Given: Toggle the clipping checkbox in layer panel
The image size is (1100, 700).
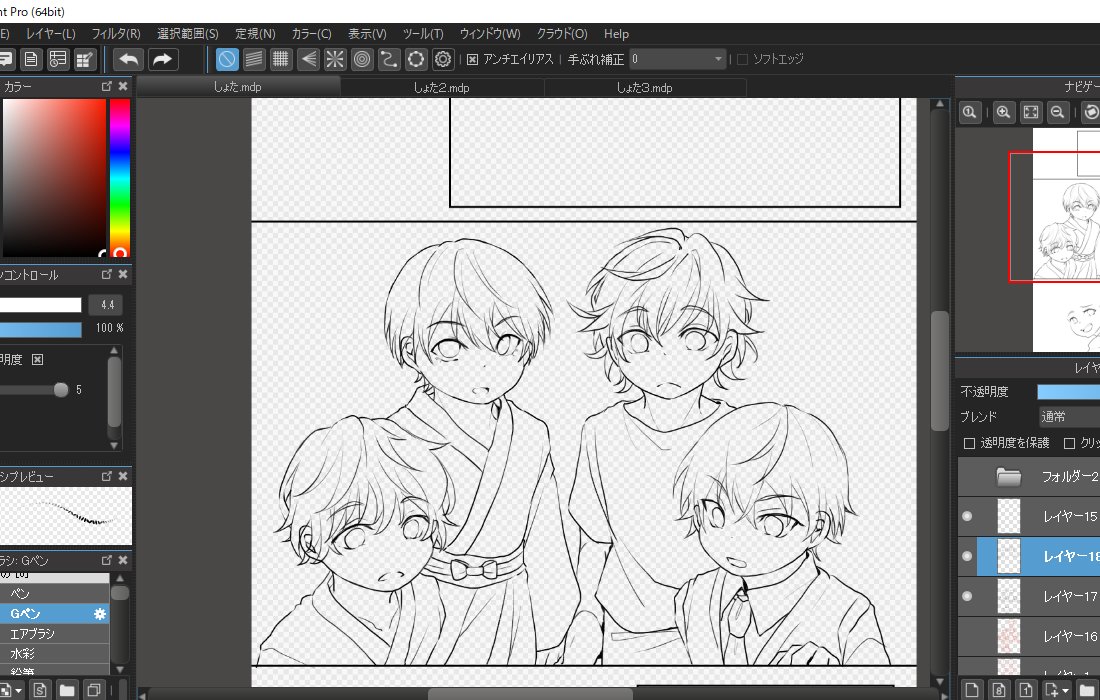Looking at the screenshot, I should coord(1070,443).
